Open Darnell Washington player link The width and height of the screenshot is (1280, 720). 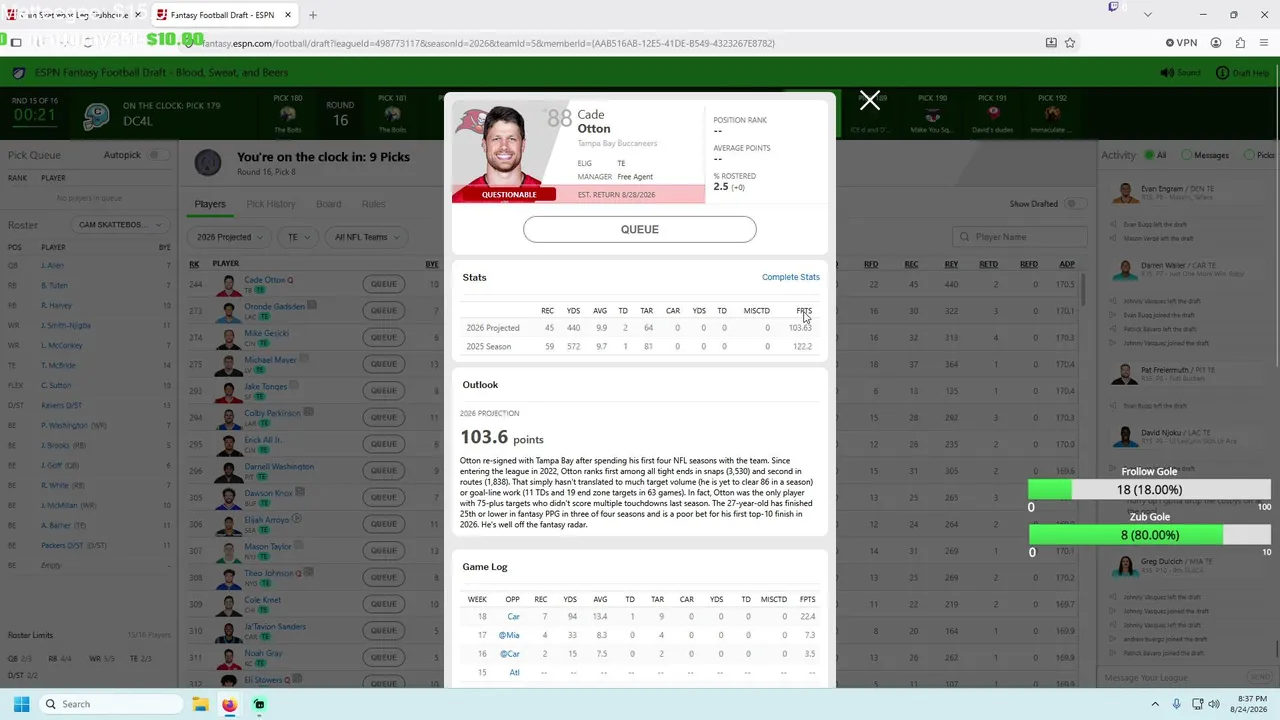pyautogui.click(x=279, y=466)
